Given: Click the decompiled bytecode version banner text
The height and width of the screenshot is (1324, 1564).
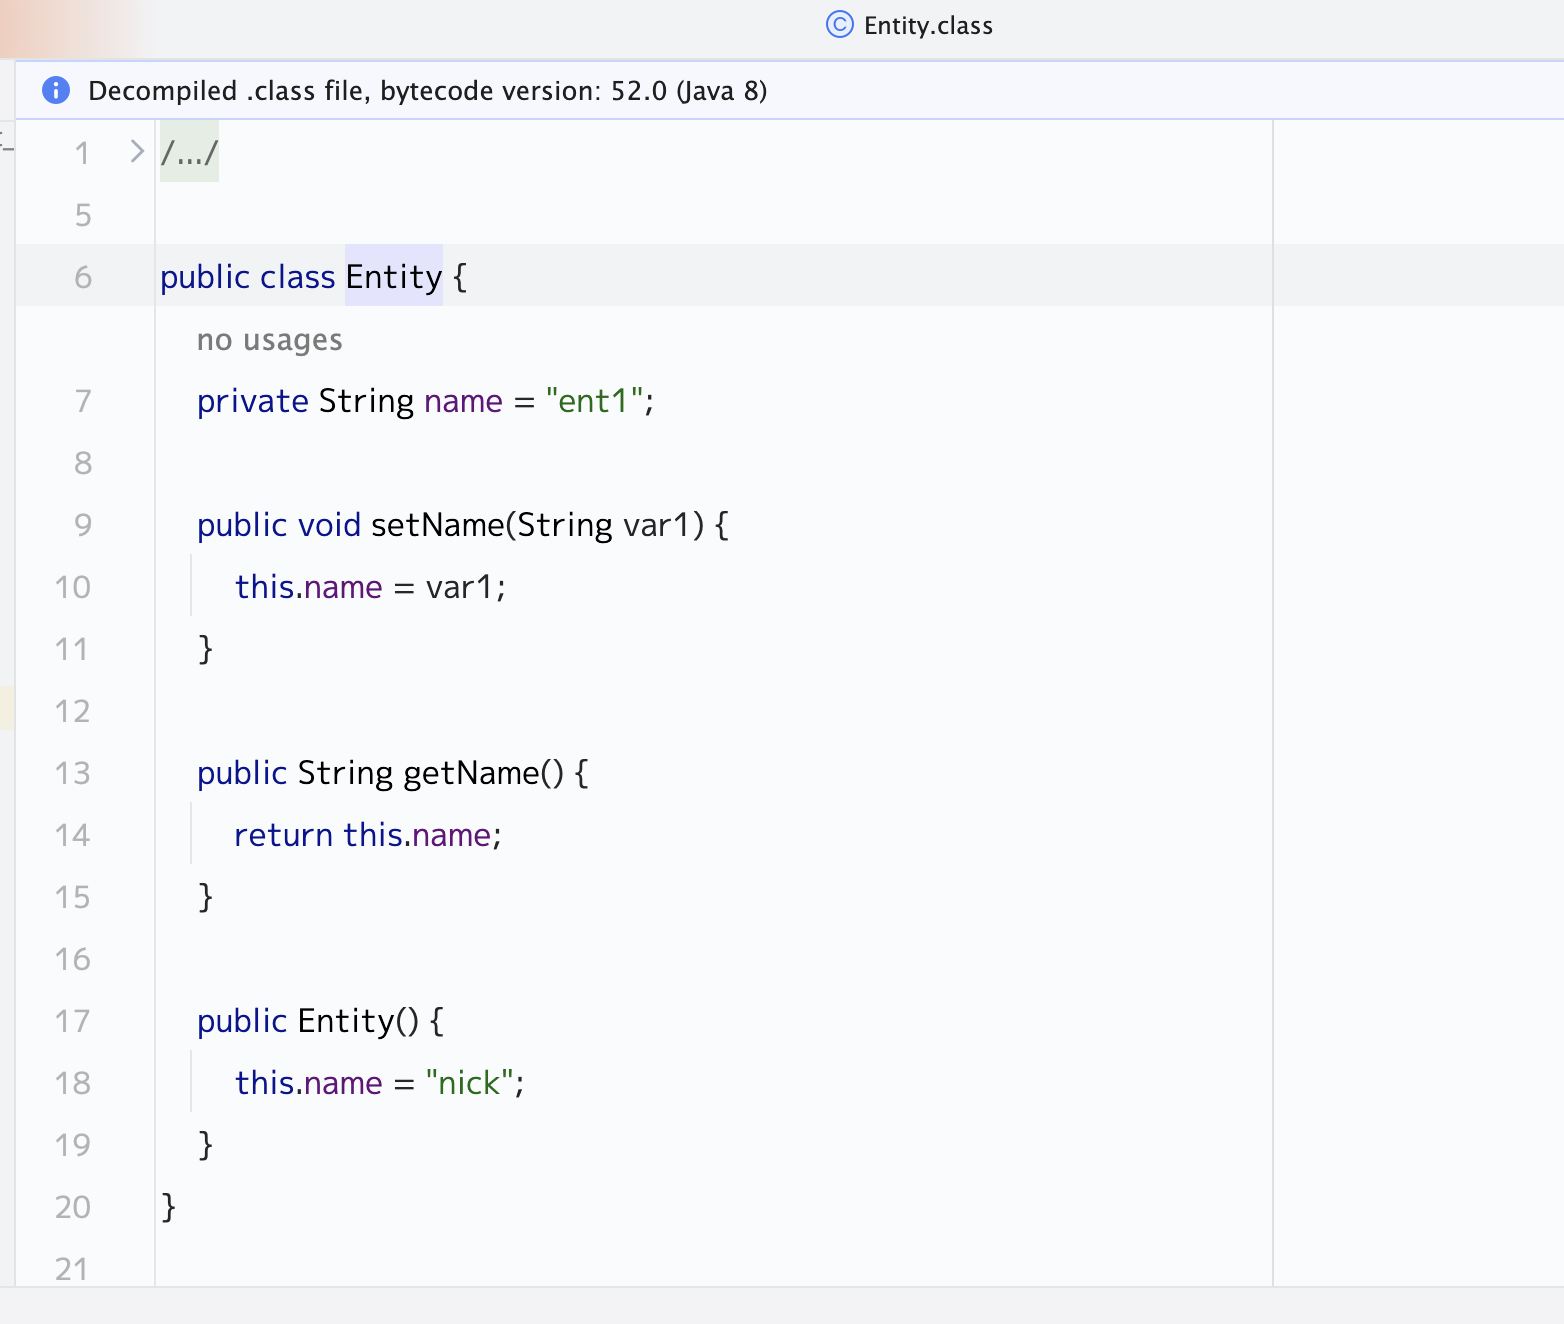Looking at the screenshot, I should tap(427, 91).
